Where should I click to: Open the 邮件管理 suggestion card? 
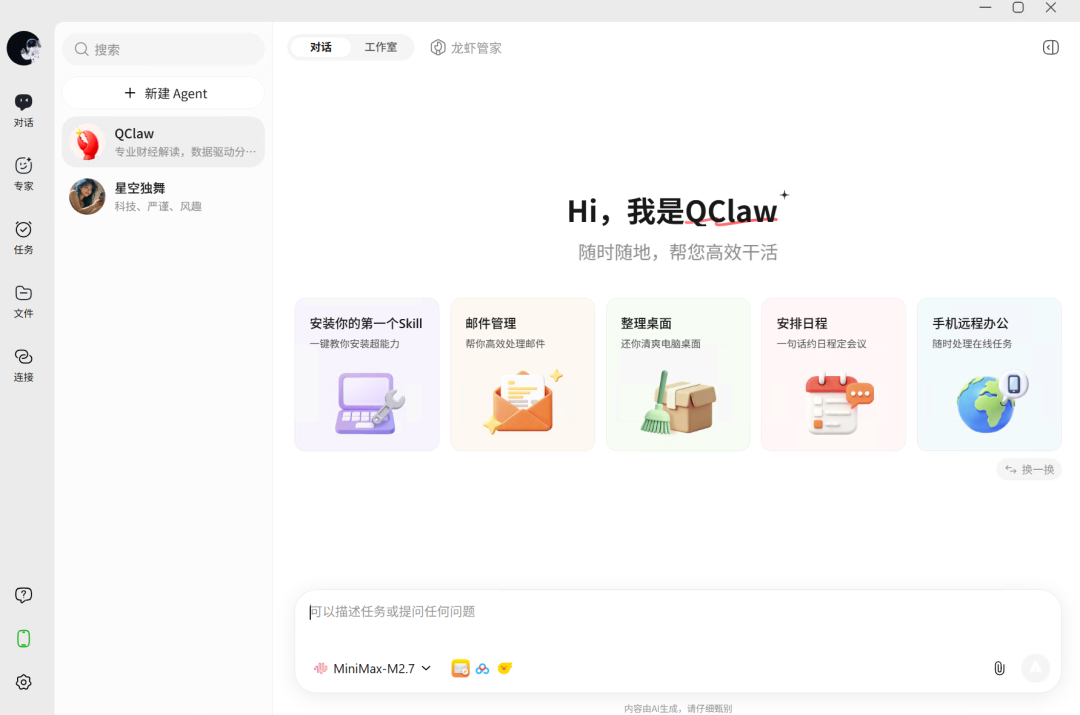click(523, 374)
